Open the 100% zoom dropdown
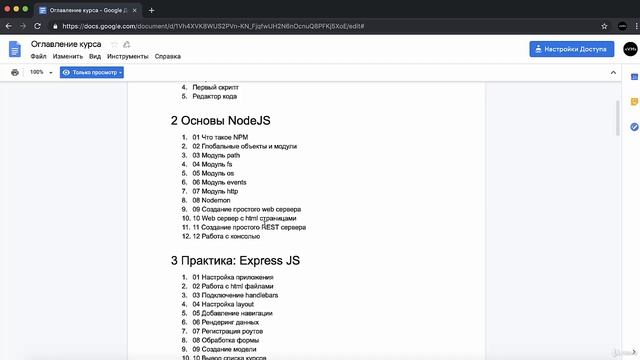640x360 pixels. coord(41,72)
